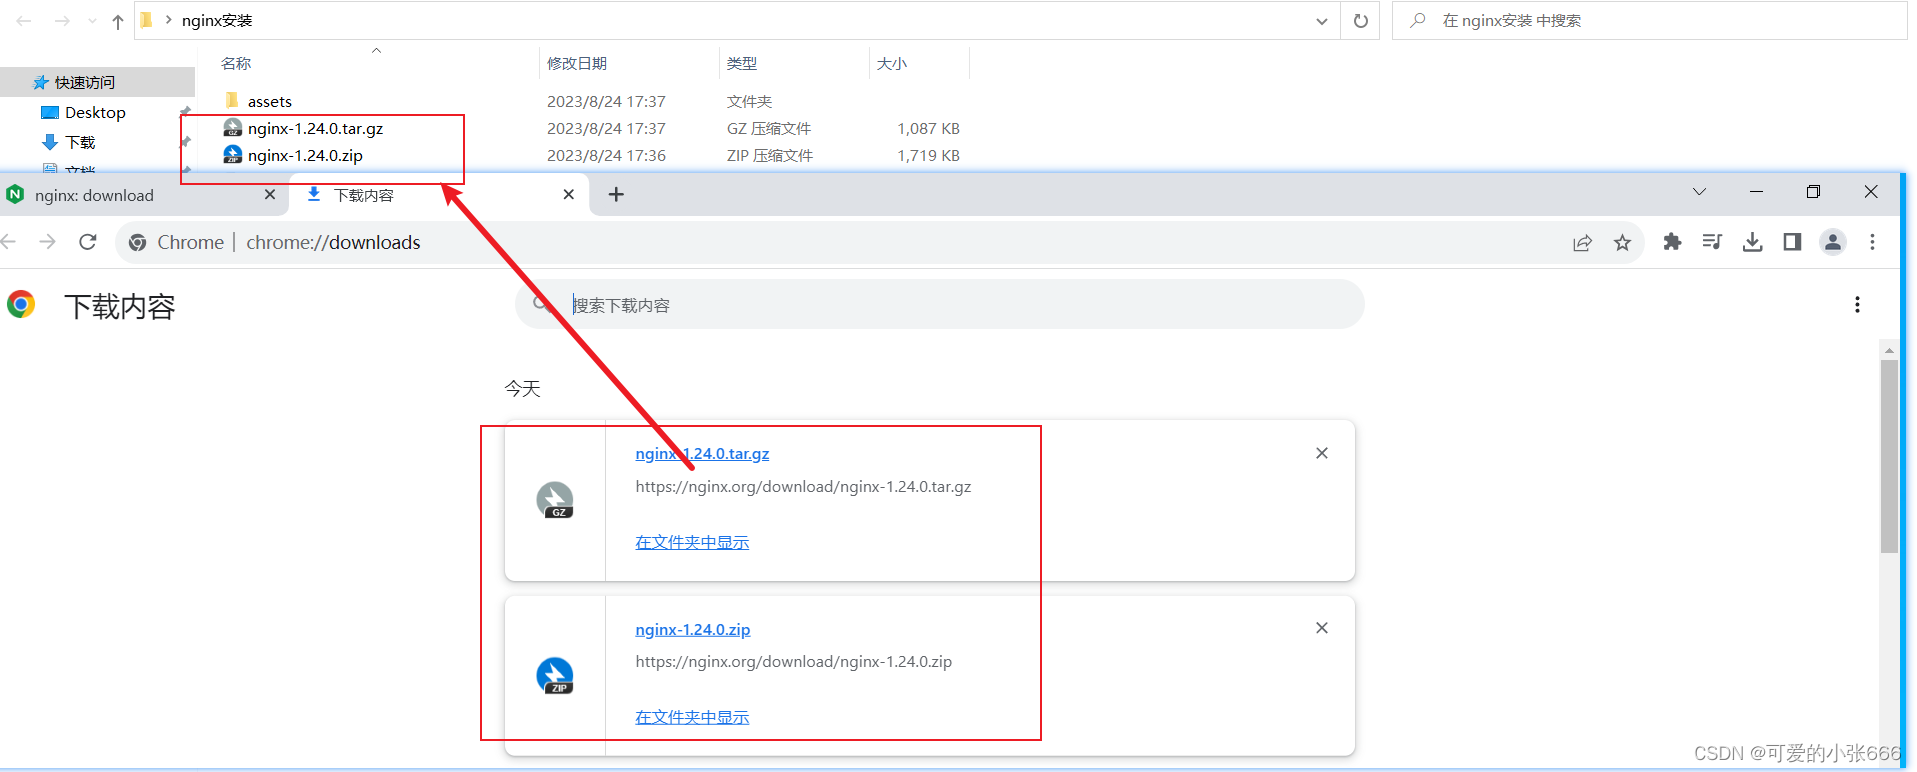1917x772 pixels.
Task: Click the 搜索下载内容 search field
Action: 940,304
